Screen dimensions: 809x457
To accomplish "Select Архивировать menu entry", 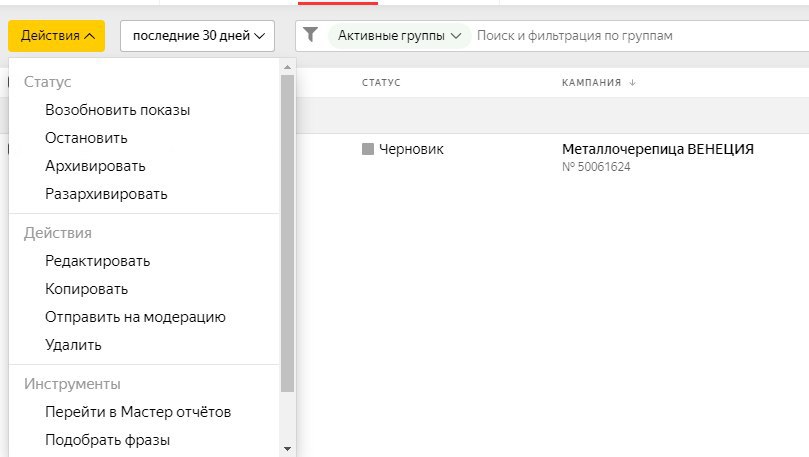I will [x=95, y=166].
